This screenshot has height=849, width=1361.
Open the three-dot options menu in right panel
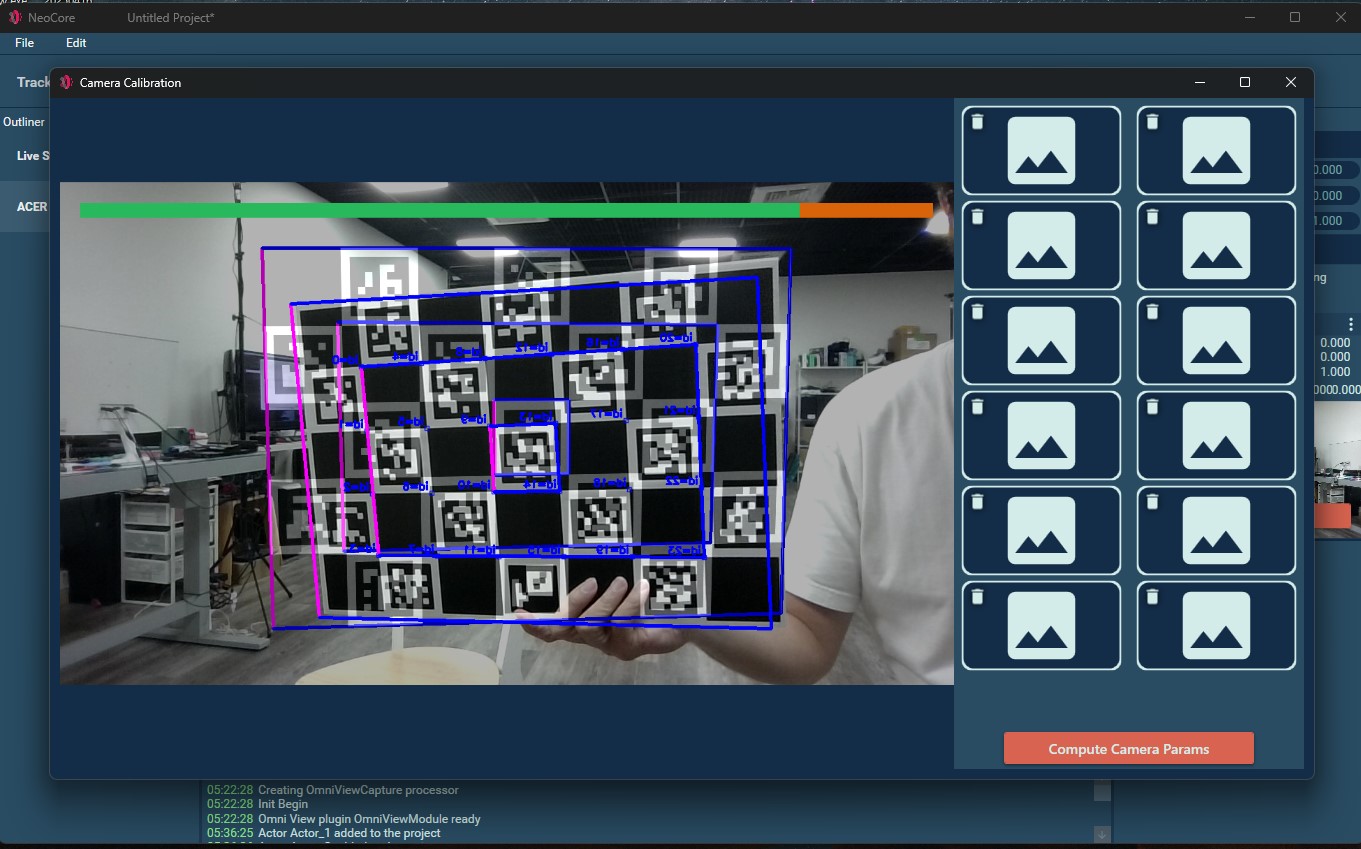[x=1350, y=325]
